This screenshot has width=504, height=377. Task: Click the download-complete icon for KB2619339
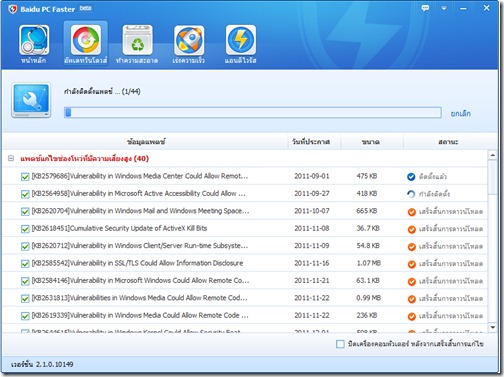click(412, 316)
